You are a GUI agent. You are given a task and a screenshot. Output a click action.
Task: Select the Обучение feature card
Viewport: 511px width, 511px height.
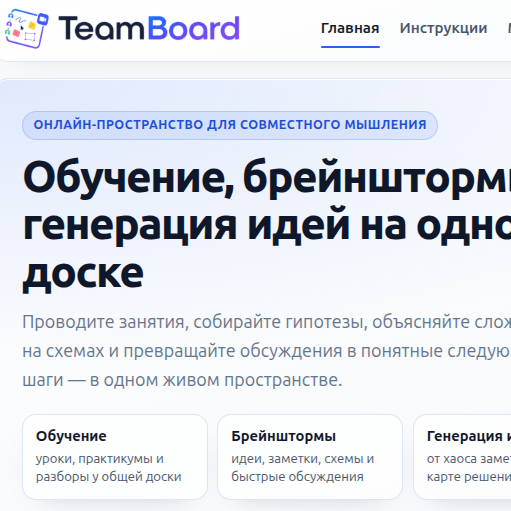115,457
